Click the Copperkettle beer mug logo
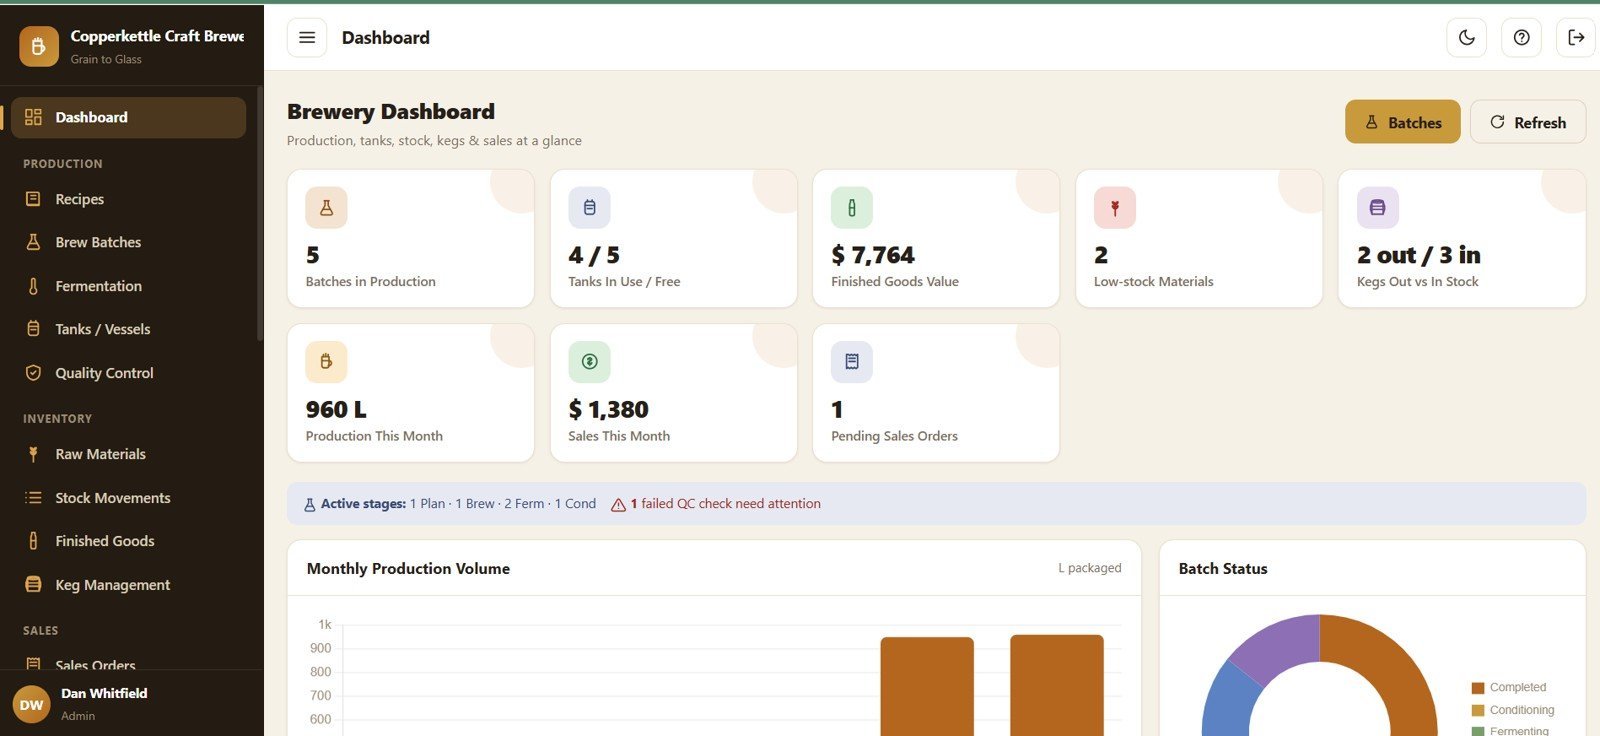The height and width of the screenshot is (736, 1600). click(x=38, y=46)
